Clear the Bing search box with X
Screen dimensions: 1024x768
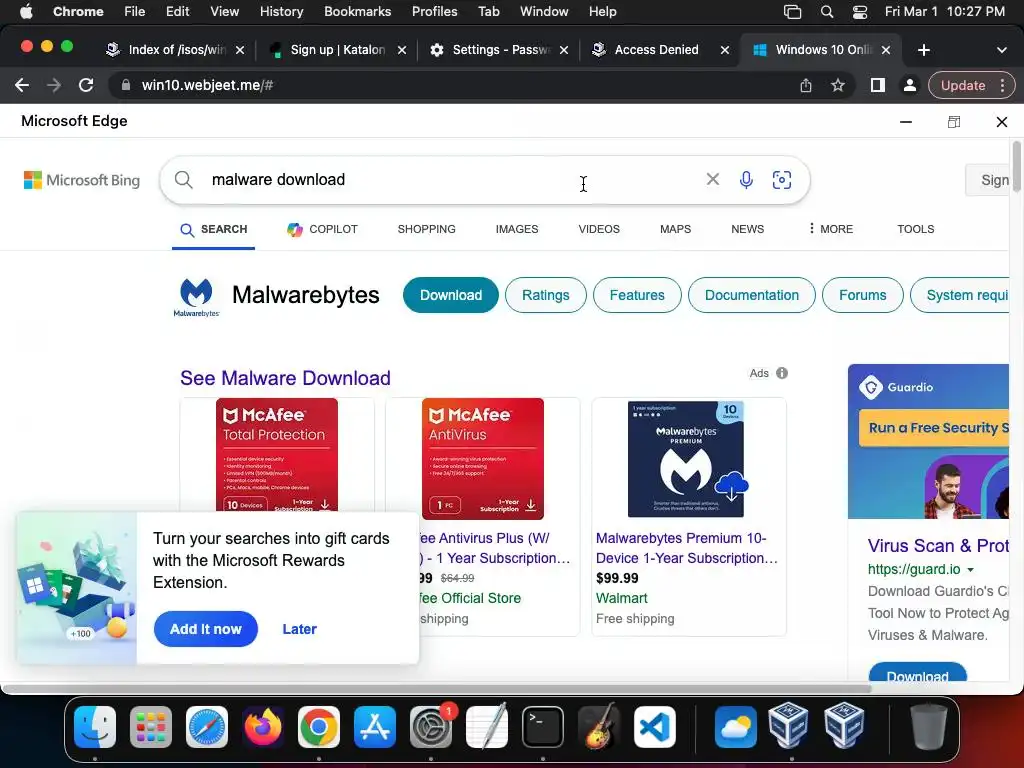coord(712,179)
